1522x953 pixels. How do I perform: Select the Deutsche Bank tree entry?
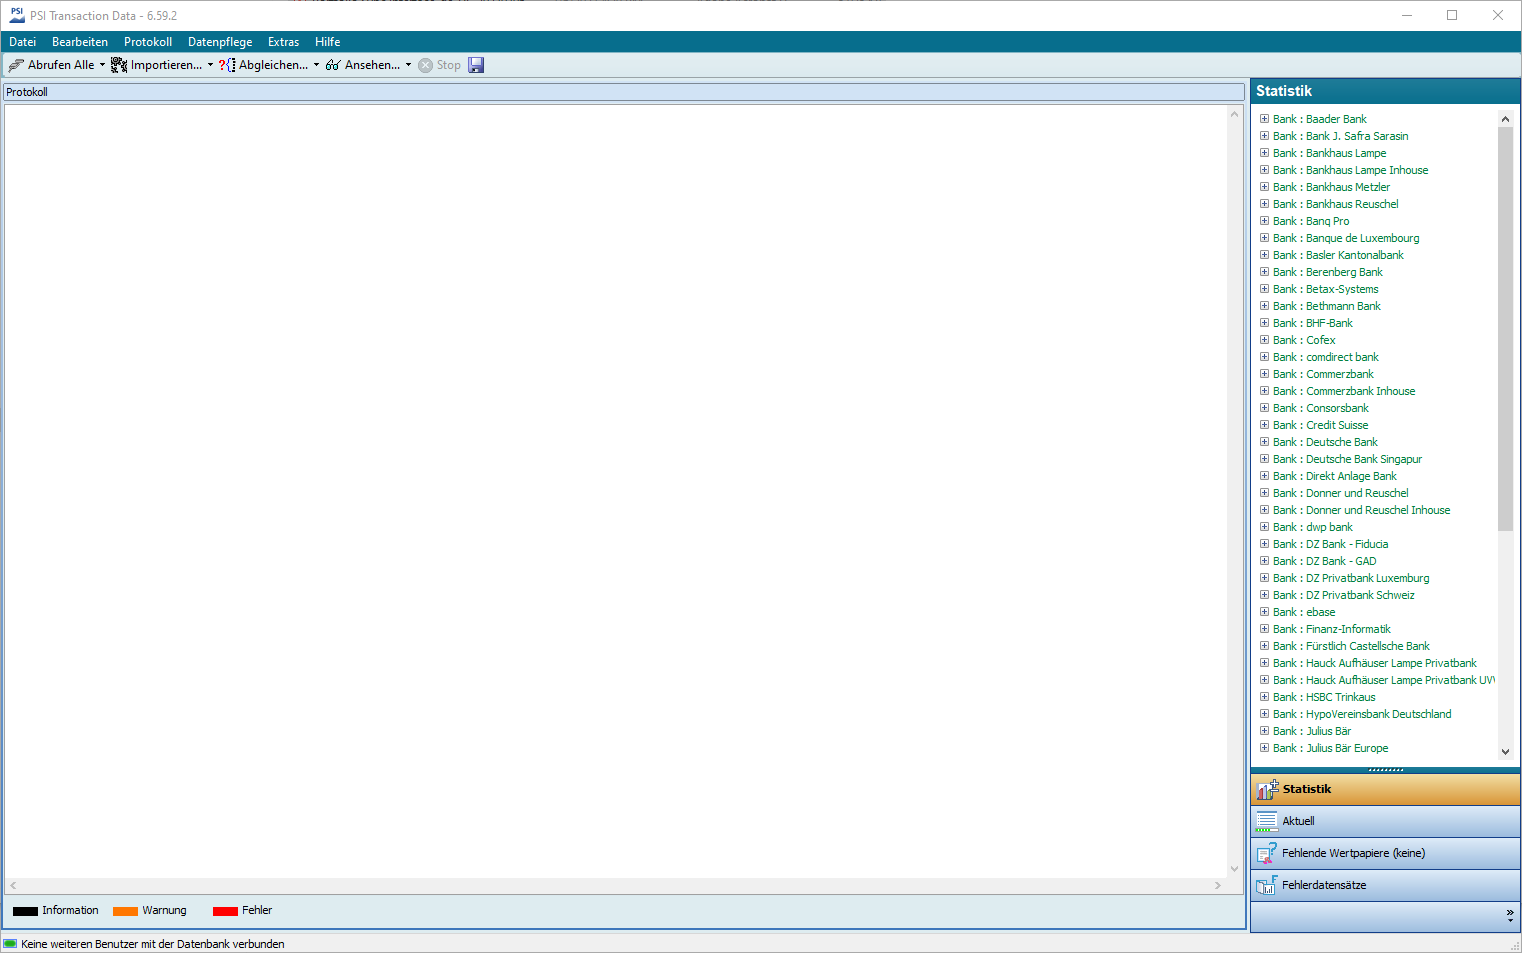click(1341, 442)
